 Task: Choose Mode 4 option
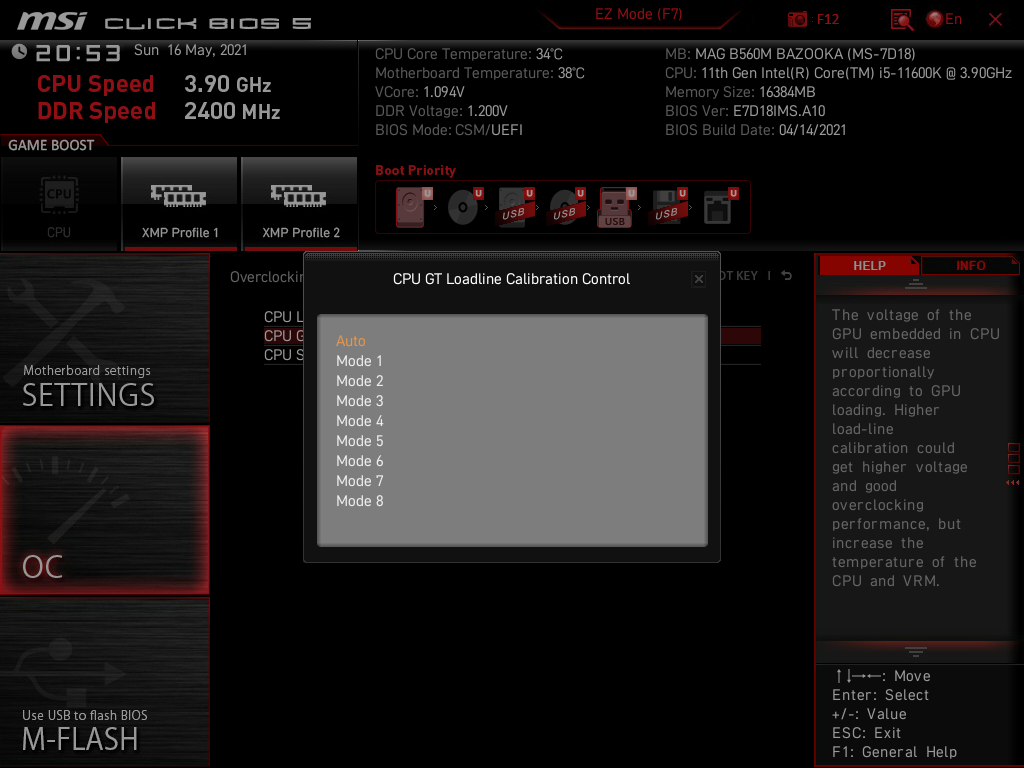coord(359,421)
